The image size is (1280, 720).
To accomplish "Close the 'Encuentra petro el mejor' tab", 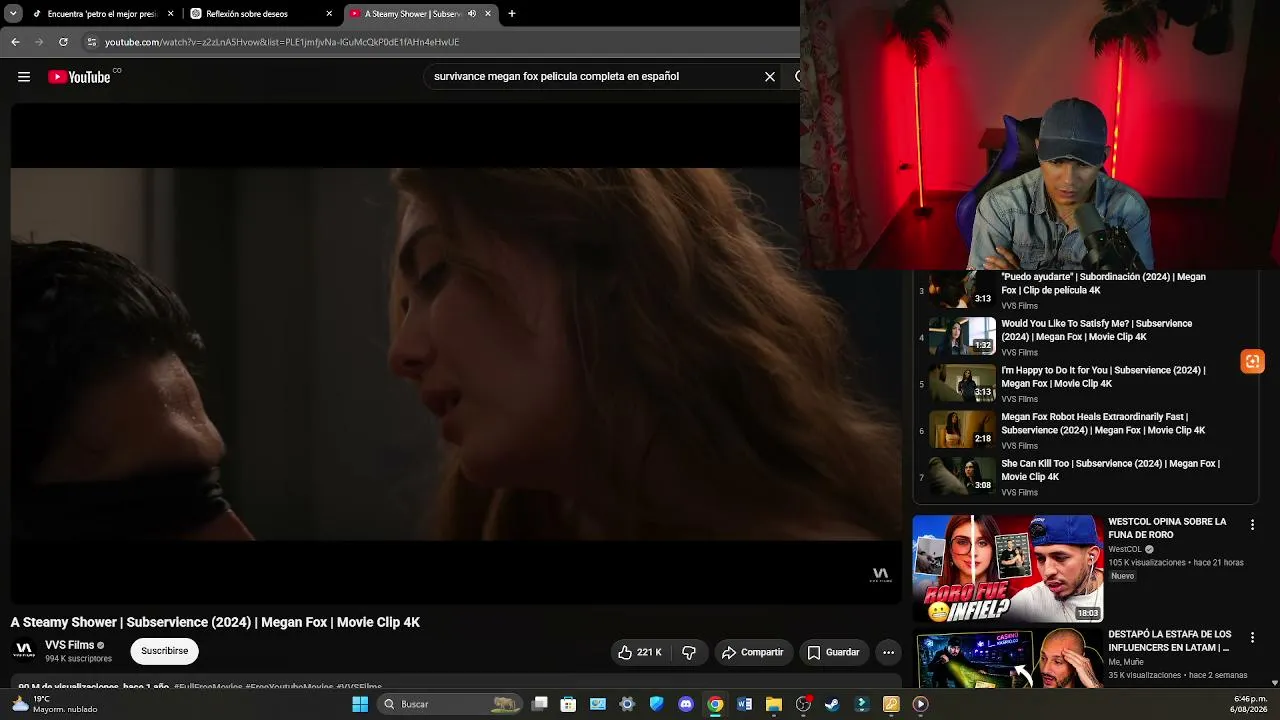I will [171, 14].
